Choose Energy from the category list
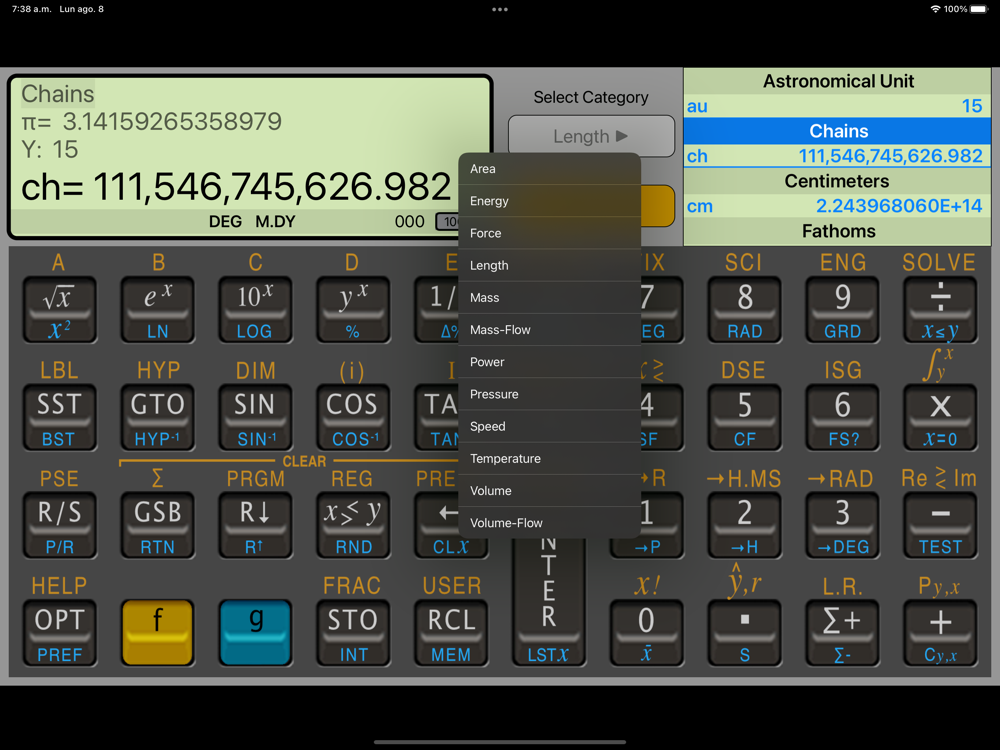 click(x=549, y=201)
